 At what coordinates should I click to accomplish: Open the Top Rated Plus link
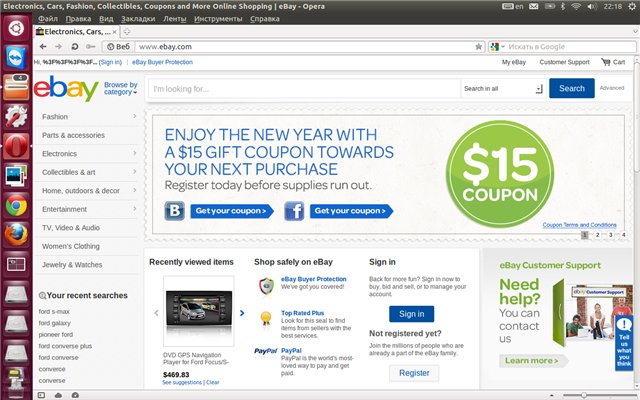(x=302, y=313)
